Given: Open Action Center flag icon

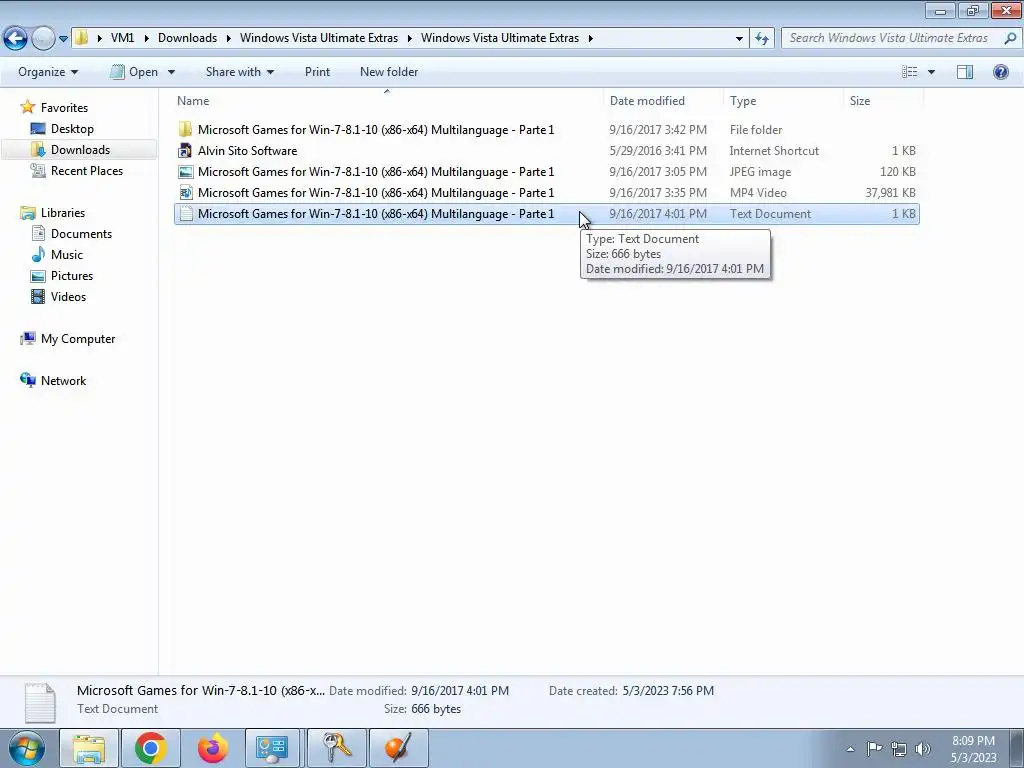Looking at the screenshot, I should pos(874,748).
